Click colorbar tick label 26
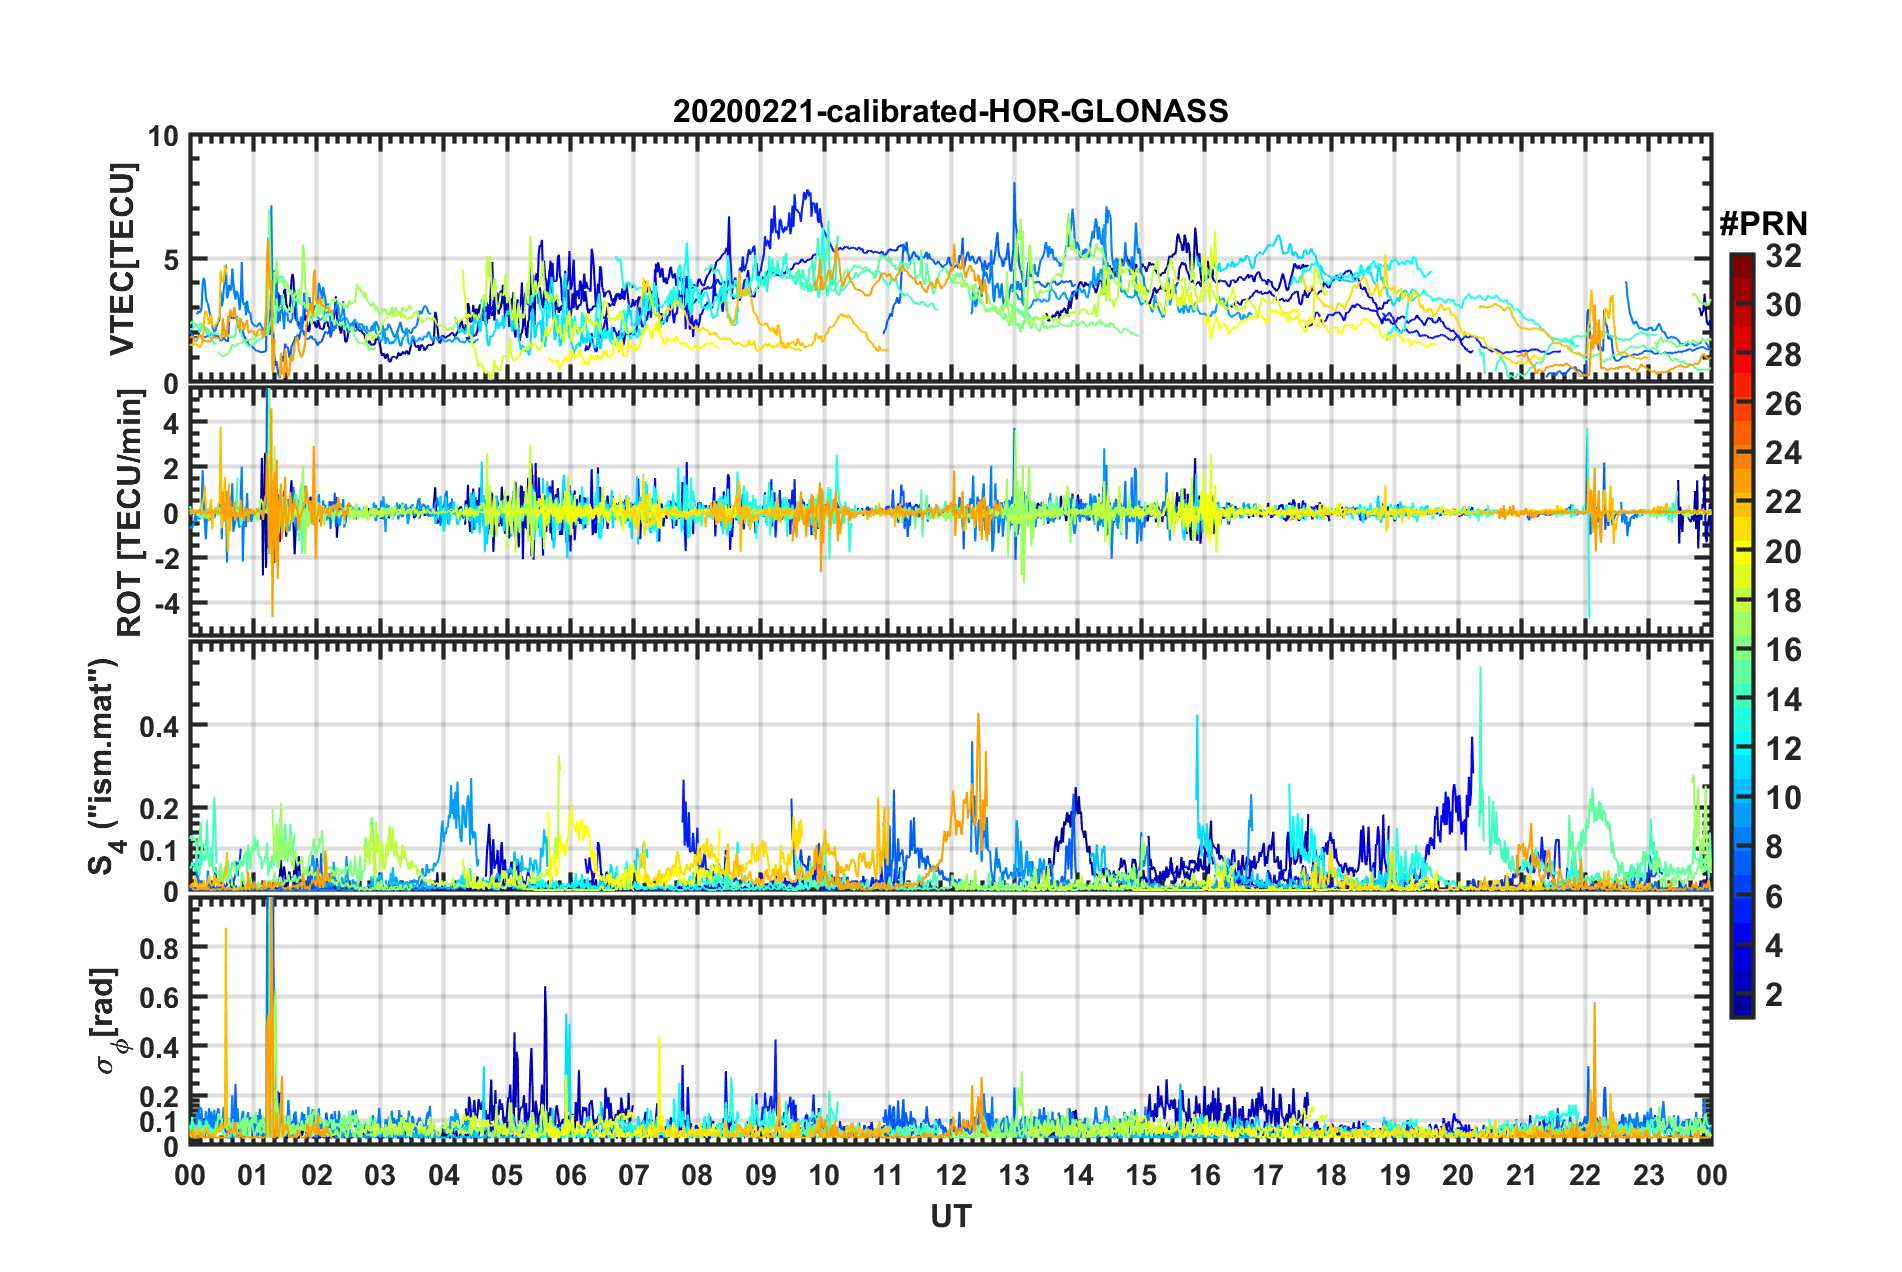1902x1272 pixels. click(x=1783, y=404)
